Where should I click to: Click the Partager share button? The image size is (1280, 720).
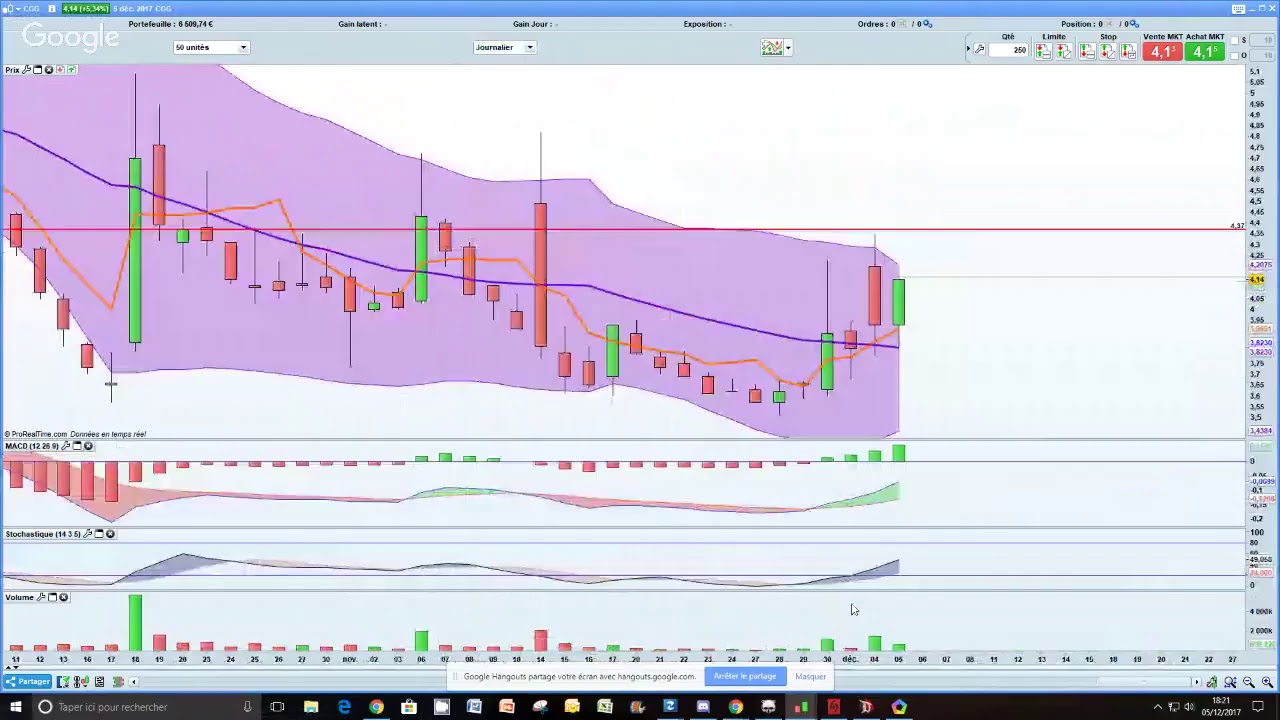coord(27,682)
